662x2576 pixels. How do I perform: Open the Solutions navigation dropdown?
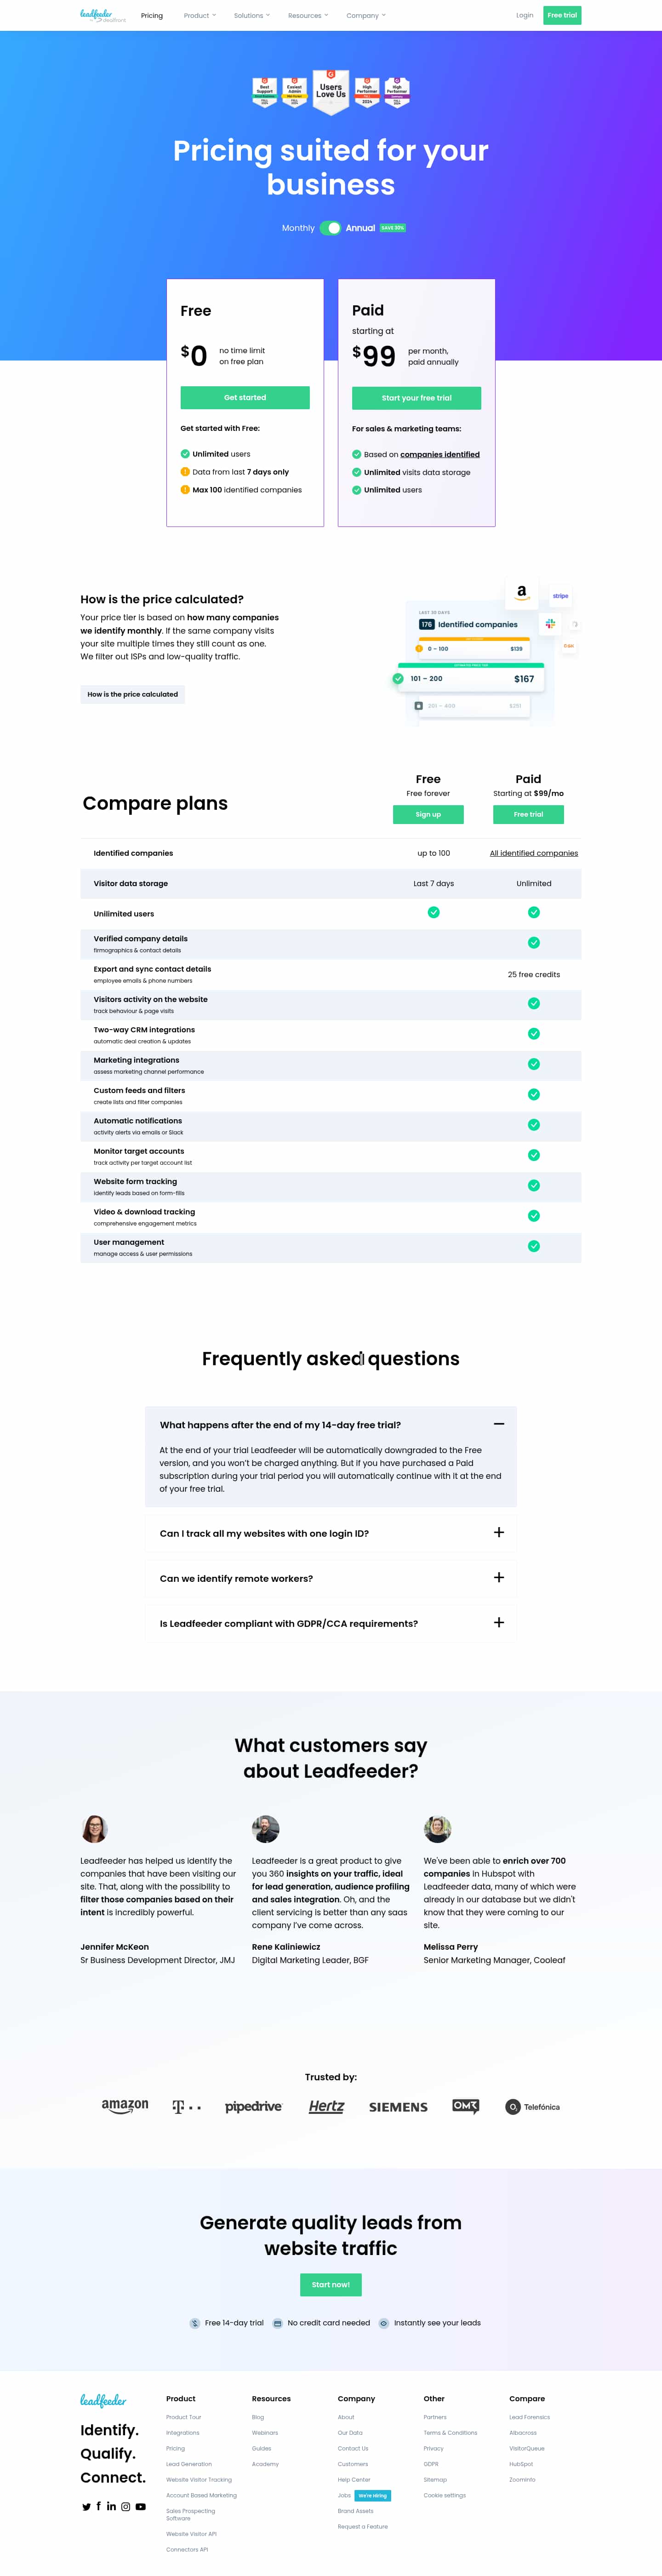click(251, 16)
